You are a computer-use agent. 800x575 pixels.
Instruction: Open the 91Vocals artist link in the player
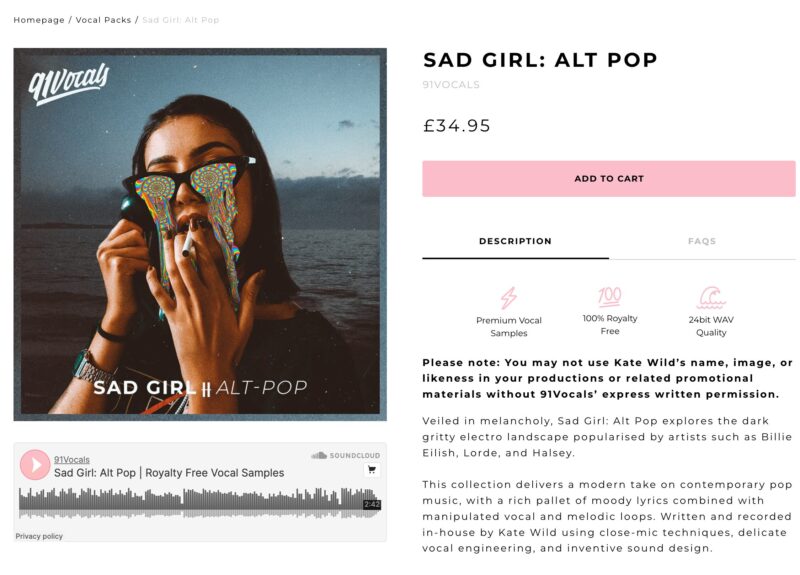click(x=72, y=459)
